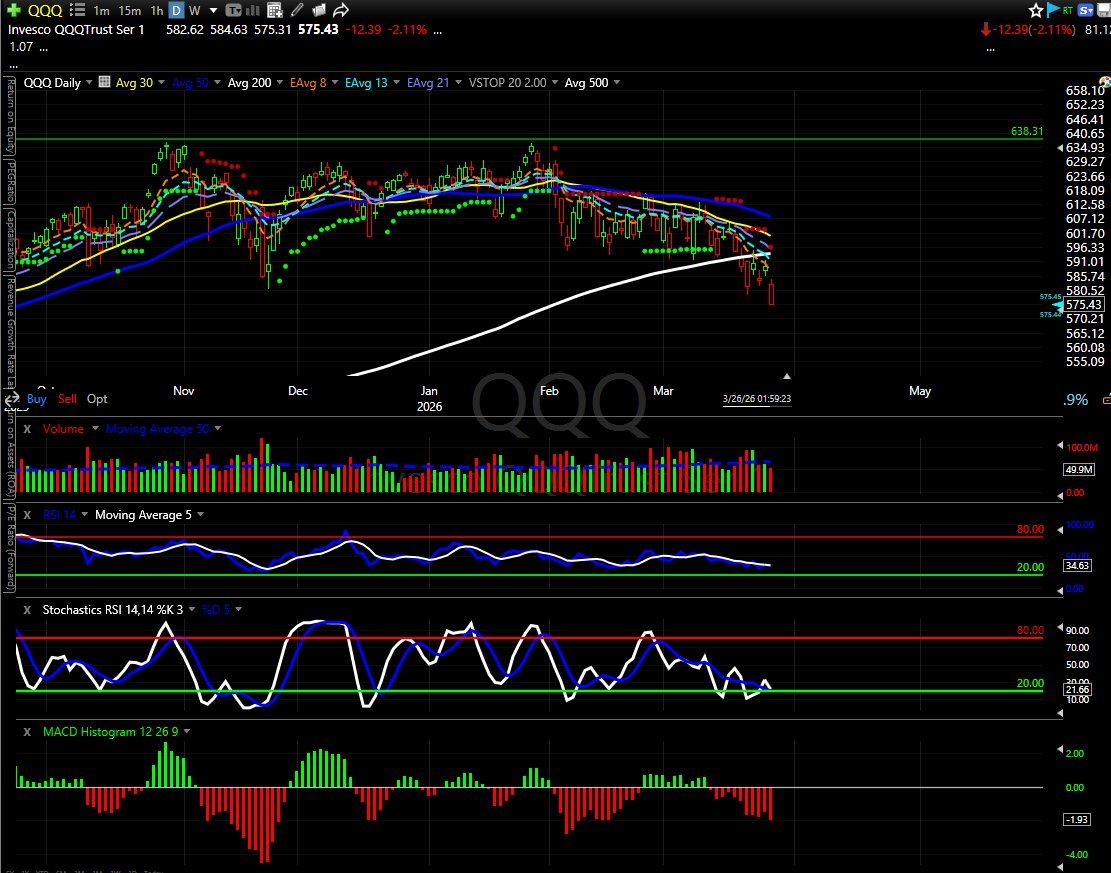
Task: Click the add-indicator grid-plus icon
Action: tap(275, 10)
